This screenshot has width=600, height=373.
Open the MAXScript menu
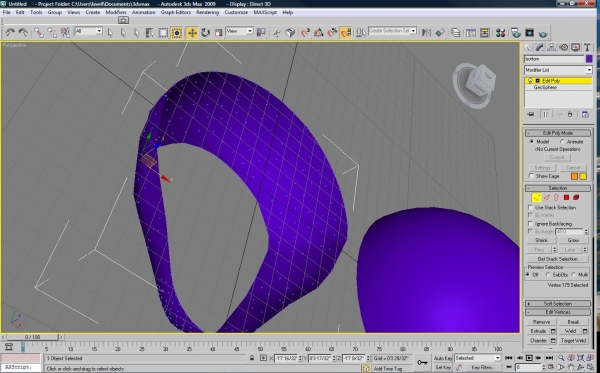(x=265, y=12)
